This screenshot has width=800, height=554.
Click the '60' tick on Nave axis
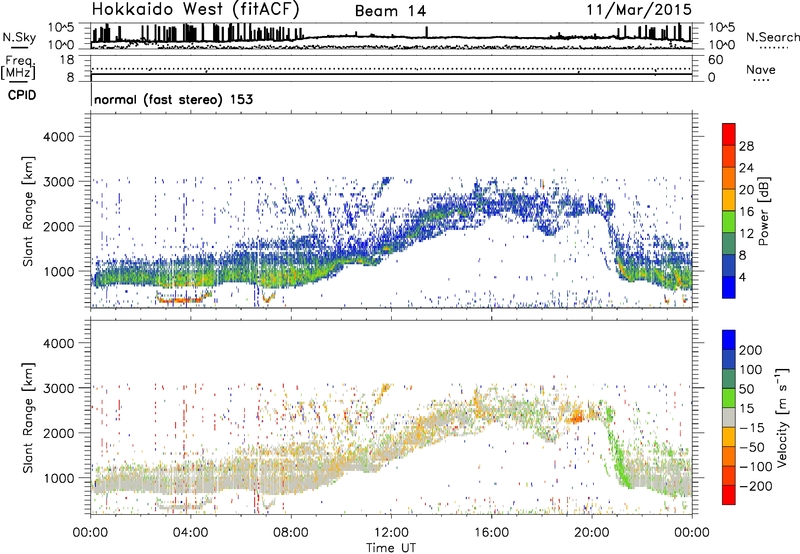pyautogui.click(x=715, y=60)
